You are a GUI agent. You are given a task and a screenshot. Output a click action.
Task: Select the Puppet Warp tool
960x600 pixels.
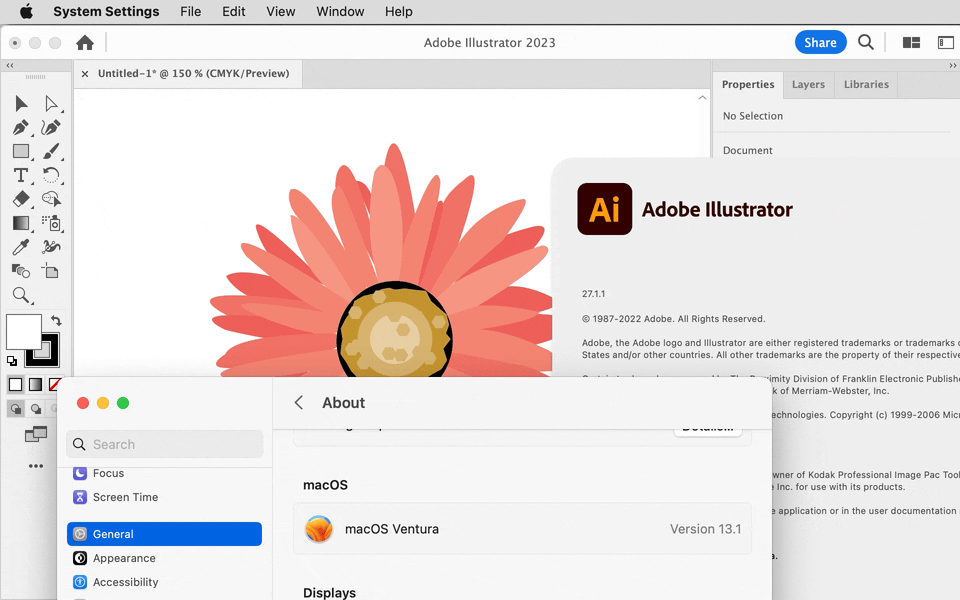point(51,247)
